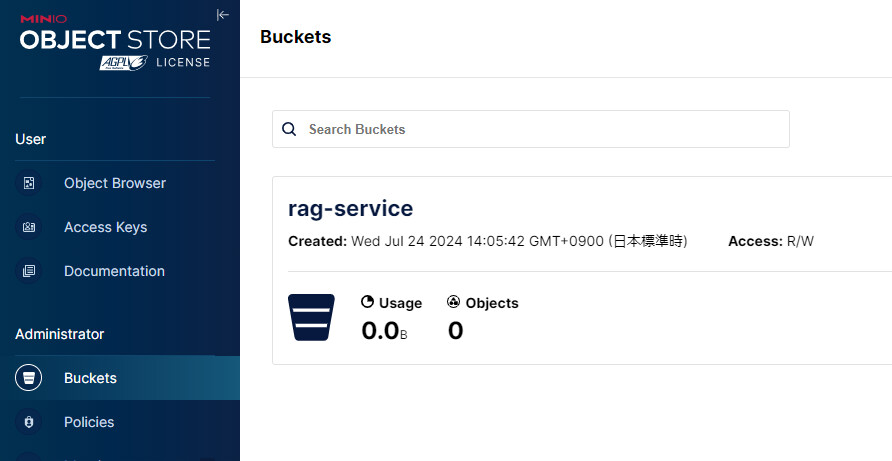Click the Access Keys sidebar icon
Screen dimensions: 892x461
tap(29, 227)
